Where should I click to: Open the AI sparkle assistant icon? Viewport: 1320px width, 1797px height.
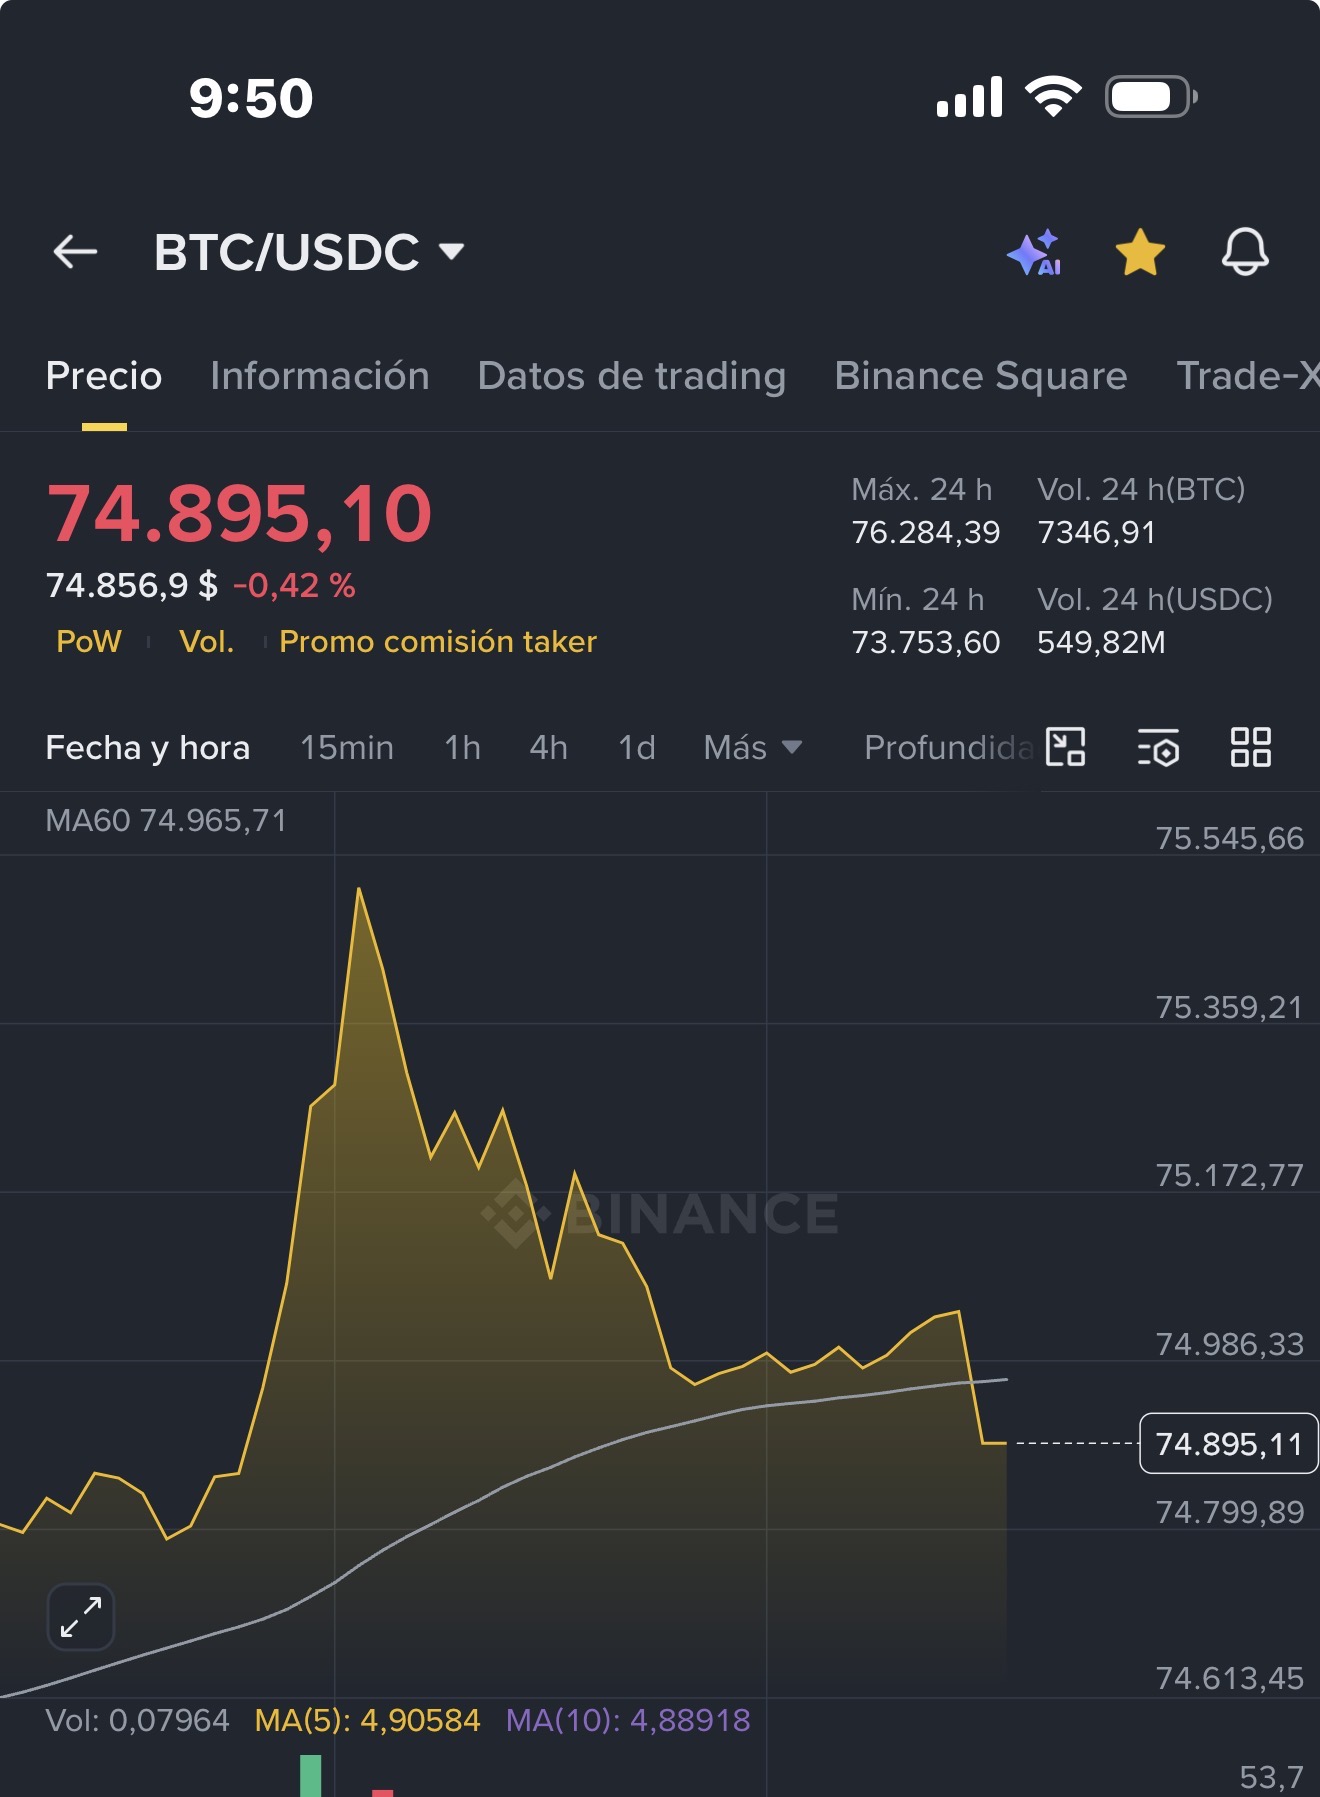click(1035, 252)
